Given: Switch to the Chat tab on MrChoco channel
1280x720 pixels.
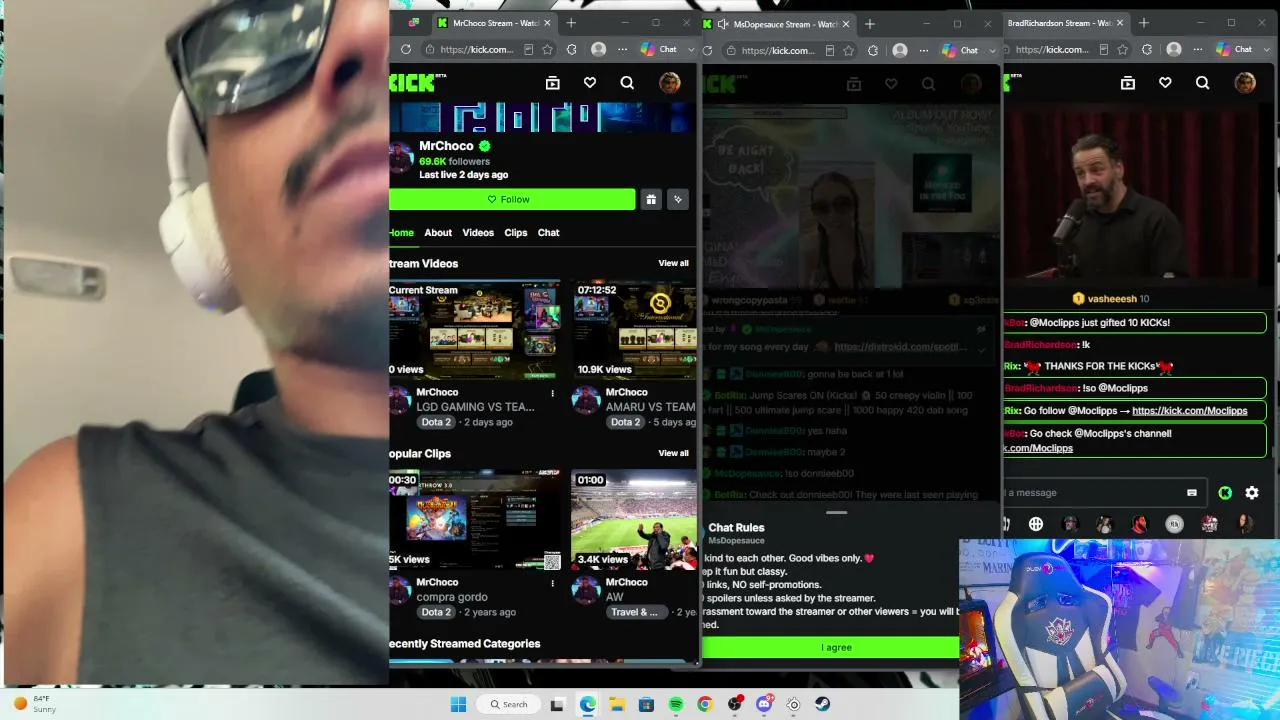Looking at the screenshot, I should 549,232.
